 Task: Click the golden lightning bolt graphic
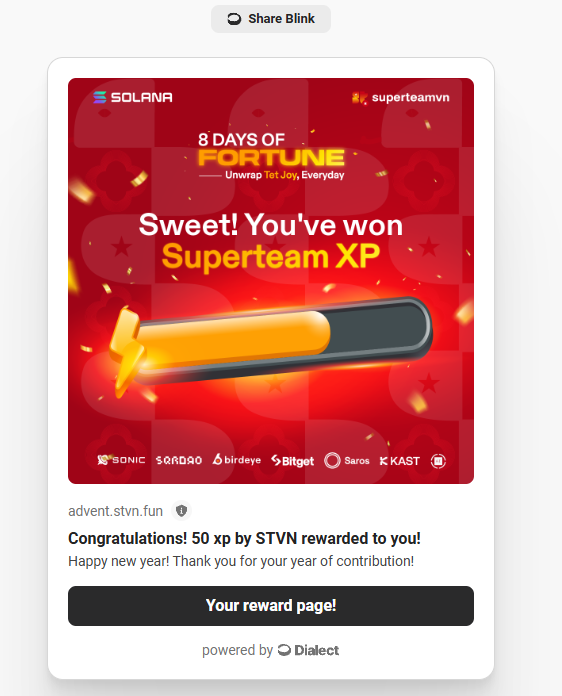click(x=126, y=351)
